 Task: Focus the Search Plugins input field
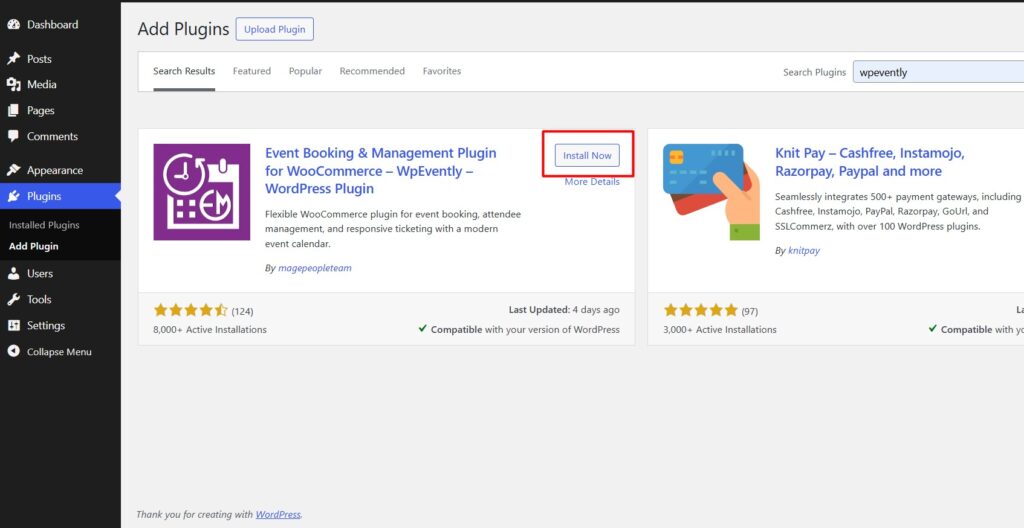[x=938, y=72]
